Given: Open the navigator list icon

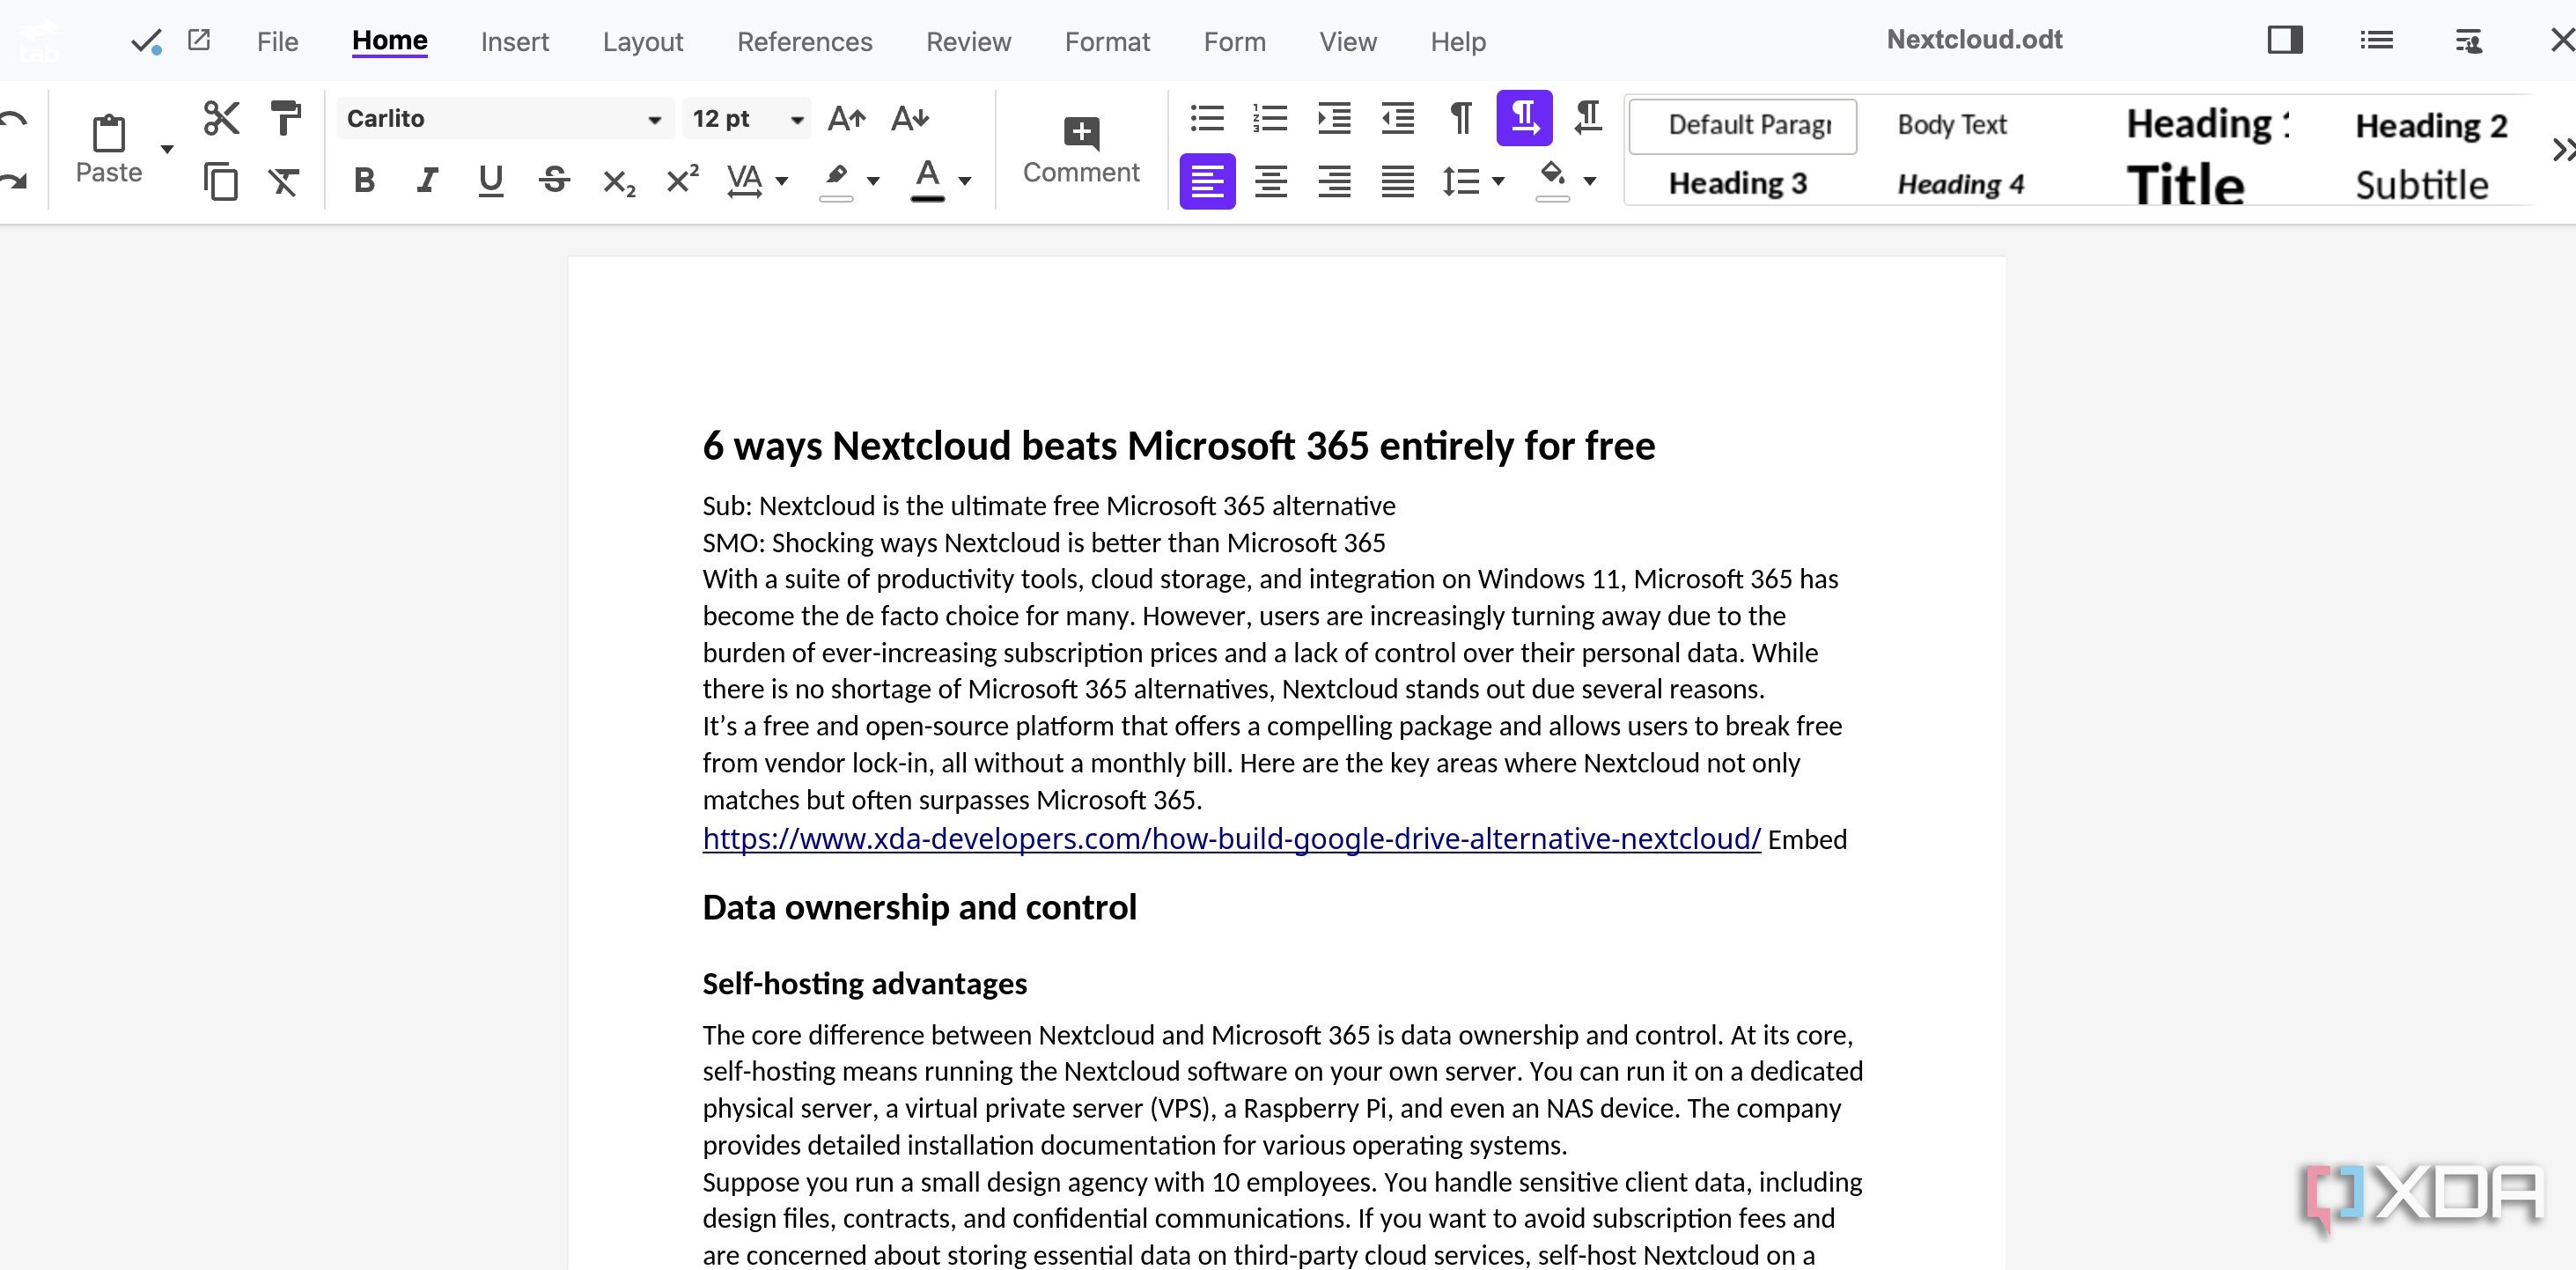Looking at the screenshot, I should coord(2377,40).
